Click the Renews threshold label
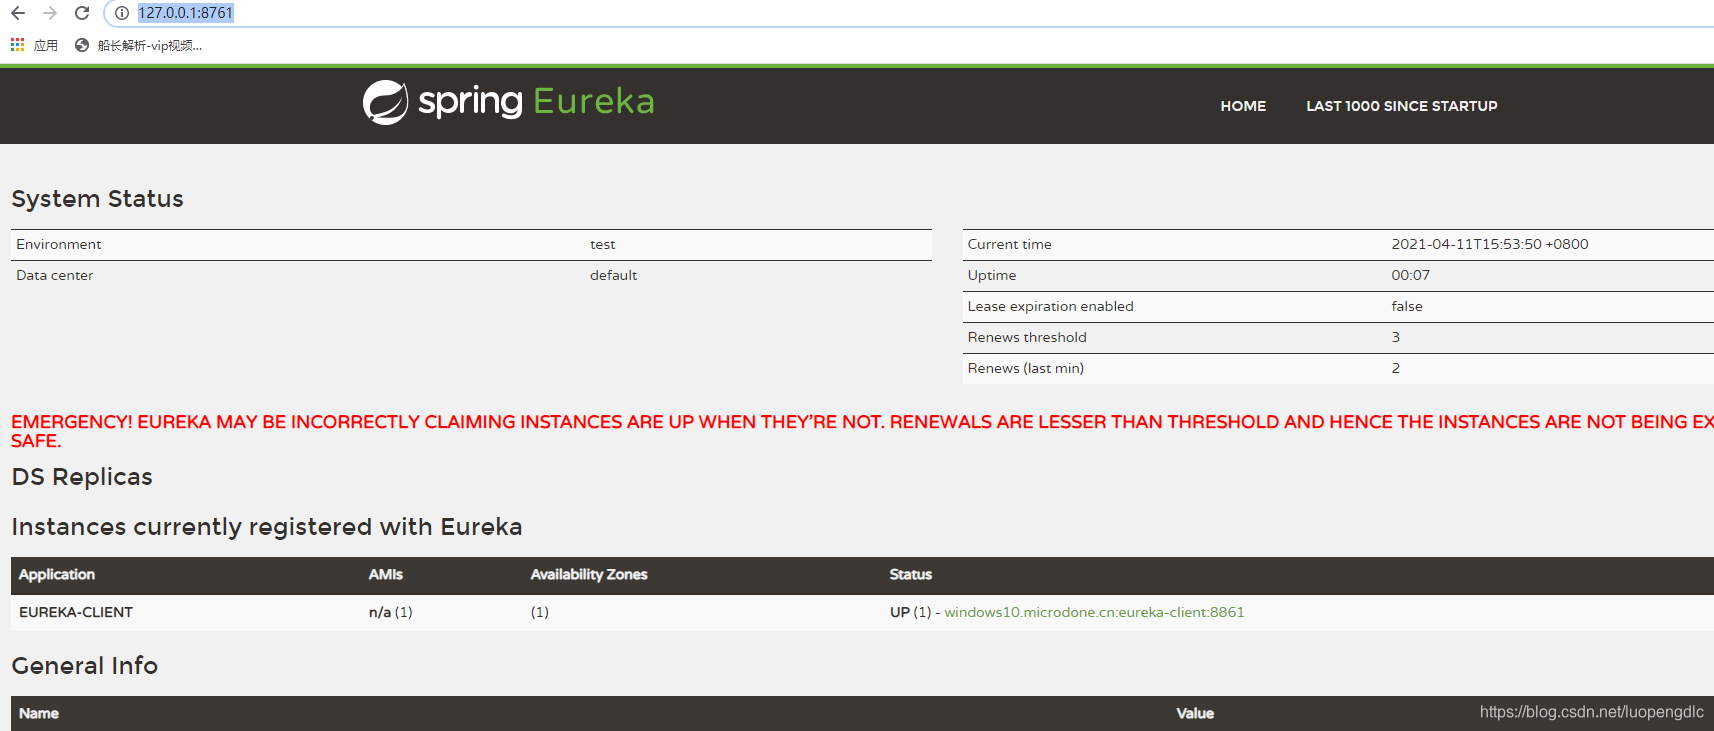This screenshot has width=1714, height=731. (x=1027, y=337)
